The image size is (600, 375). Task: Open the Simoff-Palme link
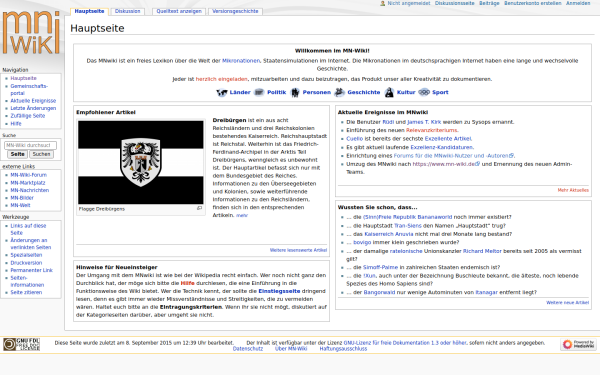click(380, 267)
